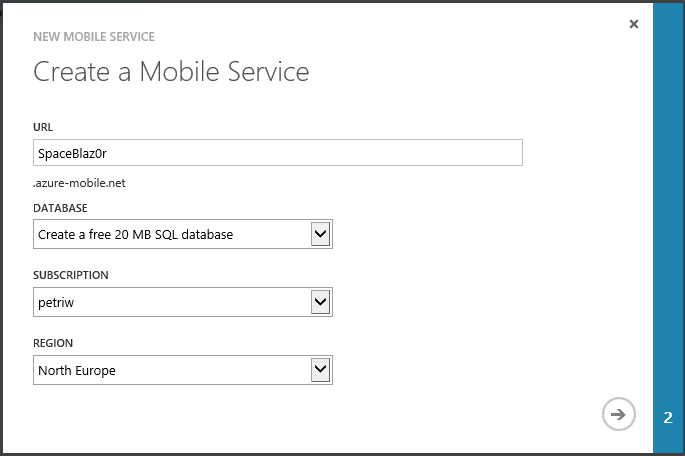Click the 'SpaceBlaz0r' text in URL field
This screenshot has height=456, width=685.
(72, 153)
